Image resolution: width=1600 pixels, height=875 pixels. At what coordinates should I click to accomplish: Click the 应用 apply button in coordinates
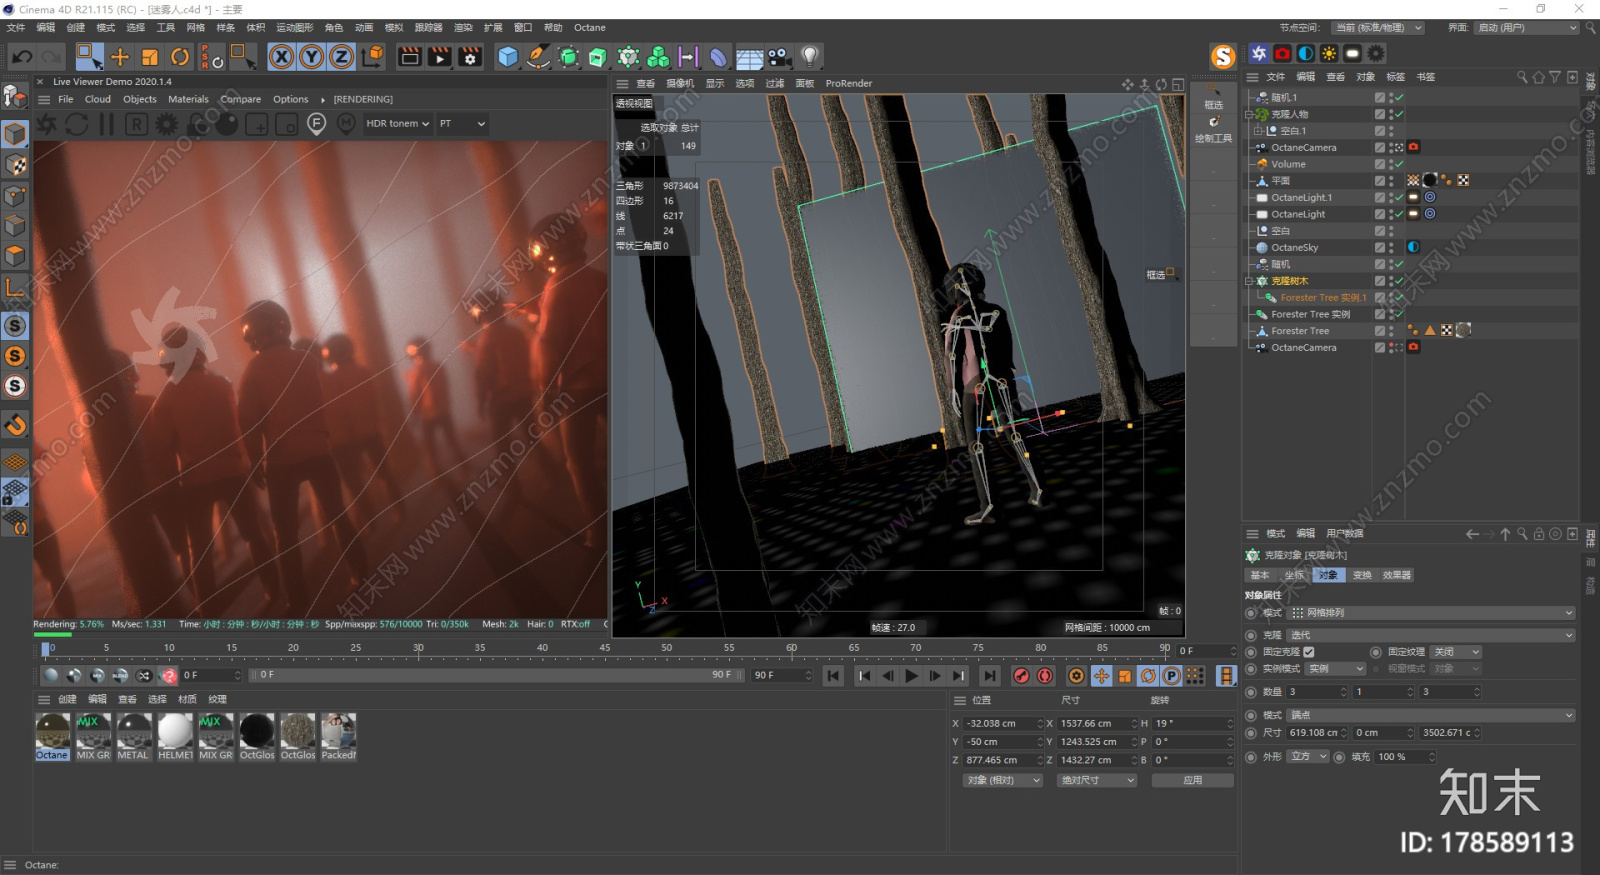coord(1192,780)
